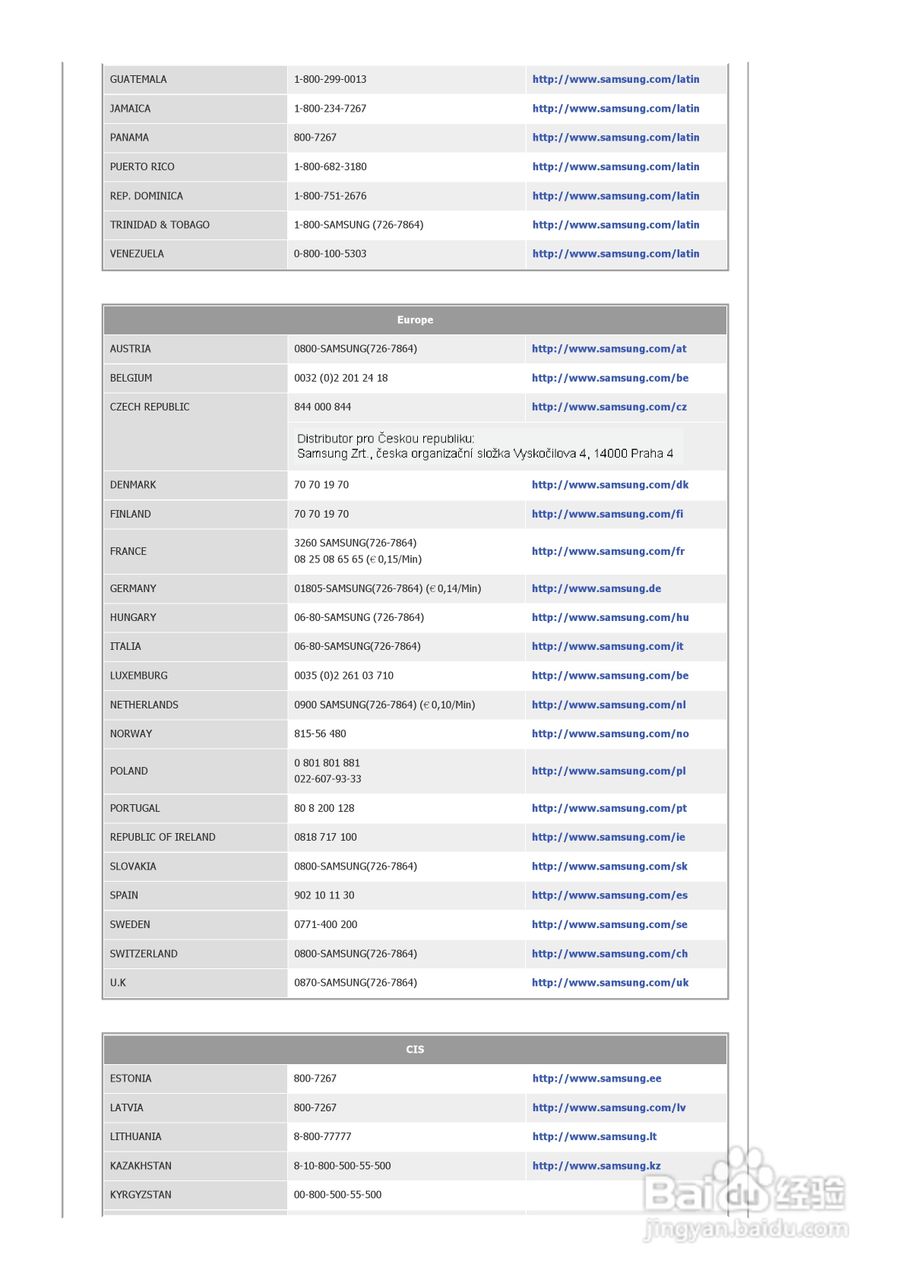
Task: Follow the Republic of Ireland link samsung.com/ie
Action: [x=608, y=837]
